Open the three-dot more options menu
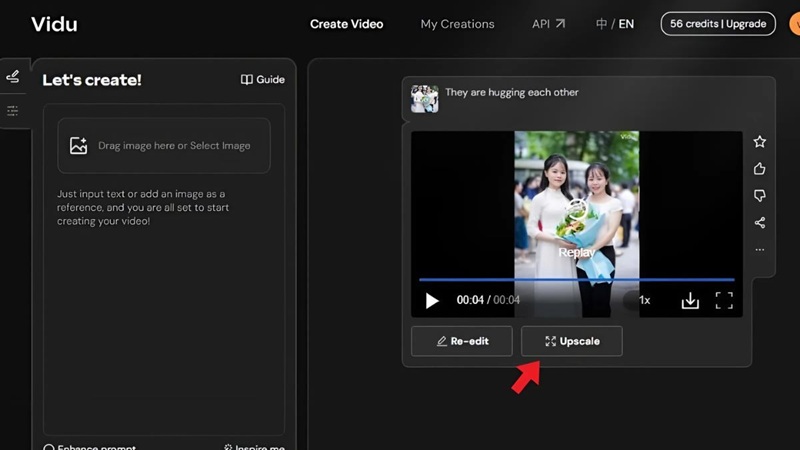This screenshot has height=450, width=800. (759, 249)
